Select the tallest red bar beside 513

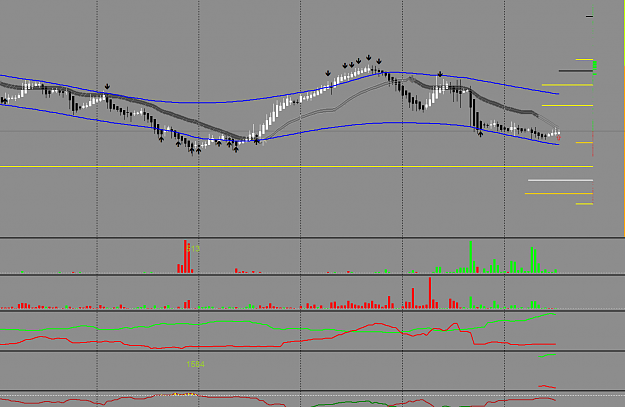(185, 256)
